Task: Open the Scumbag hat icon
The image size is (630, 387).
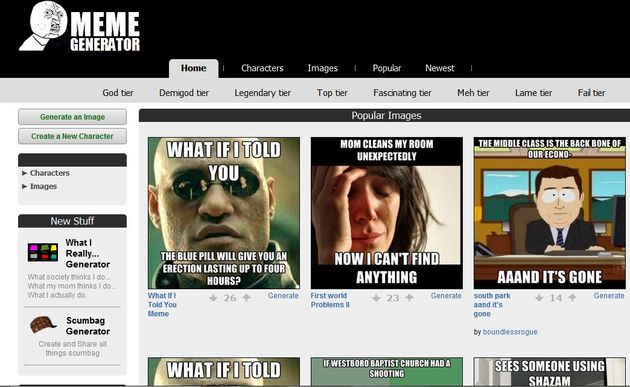Action: (43, 325)
